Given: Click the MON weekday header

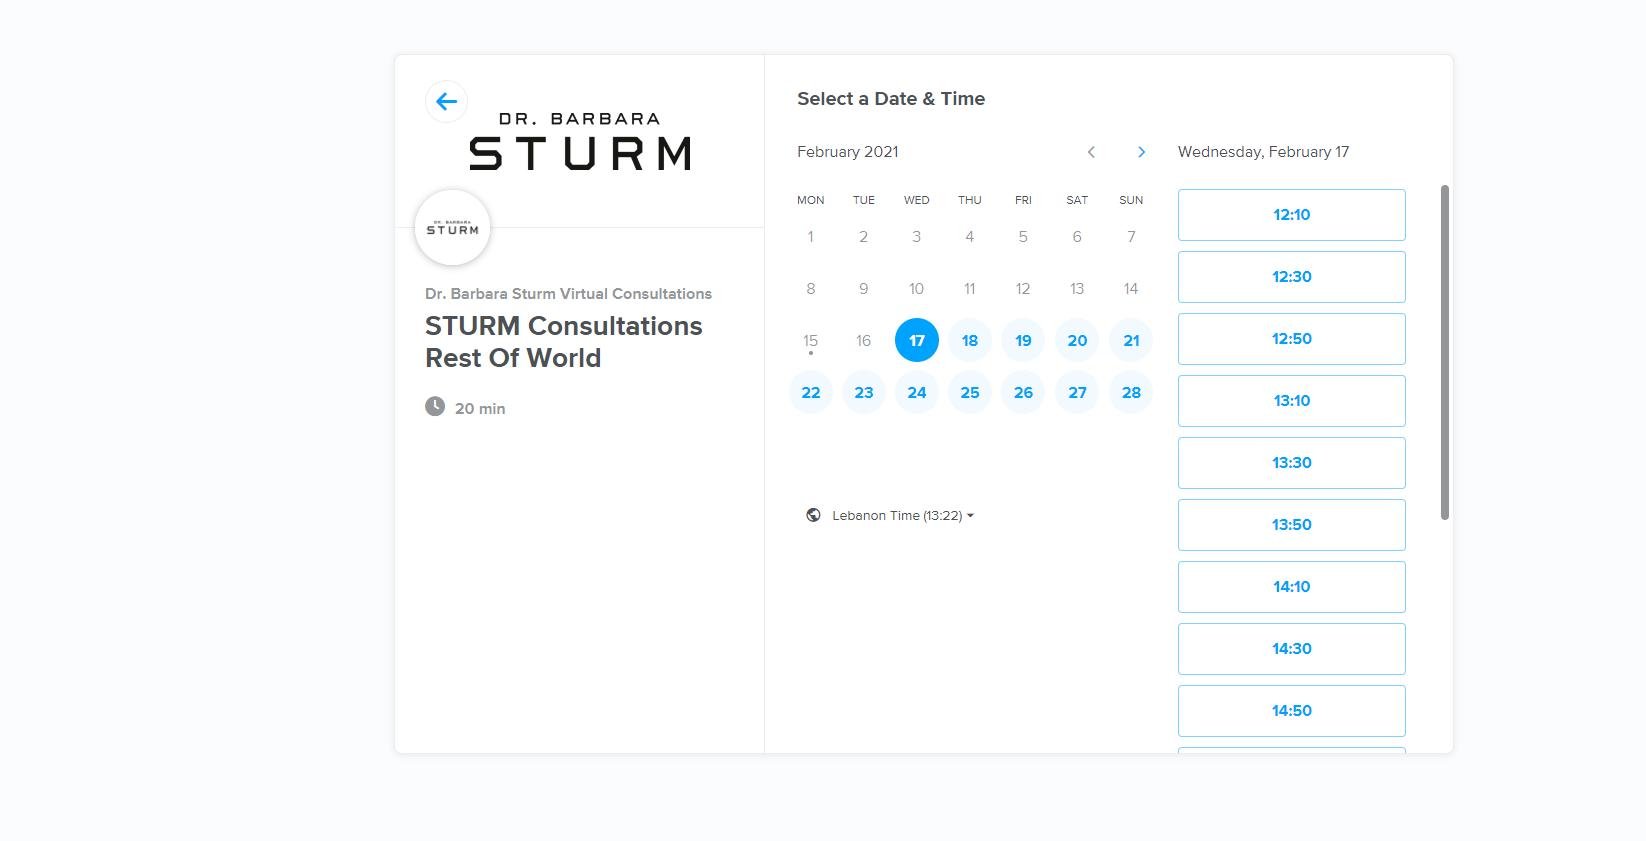Looking at the screenshot, I should click(x=811, y=200).
